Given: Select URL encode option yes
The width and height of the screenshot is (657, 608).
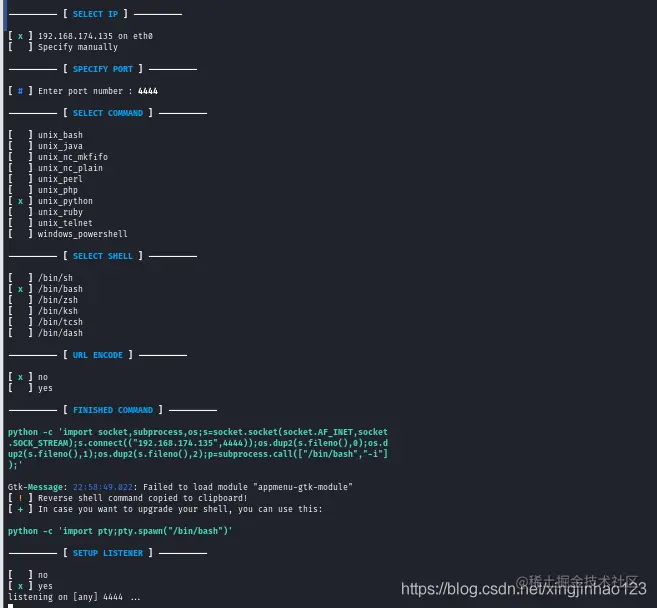Looking at the screenshot, I should [31, 388].
